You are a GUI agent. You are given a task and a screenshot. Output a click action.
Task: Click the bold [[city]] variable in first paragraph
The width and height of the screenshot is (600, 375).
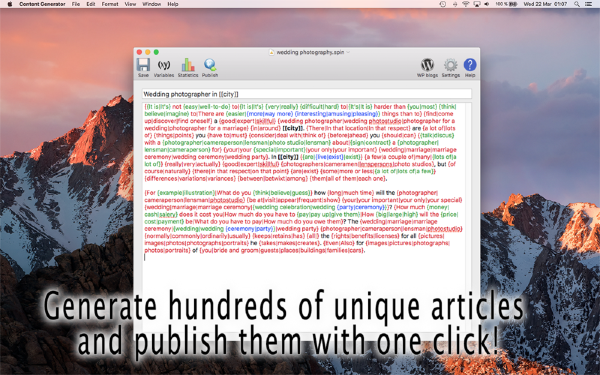(292, 128)
